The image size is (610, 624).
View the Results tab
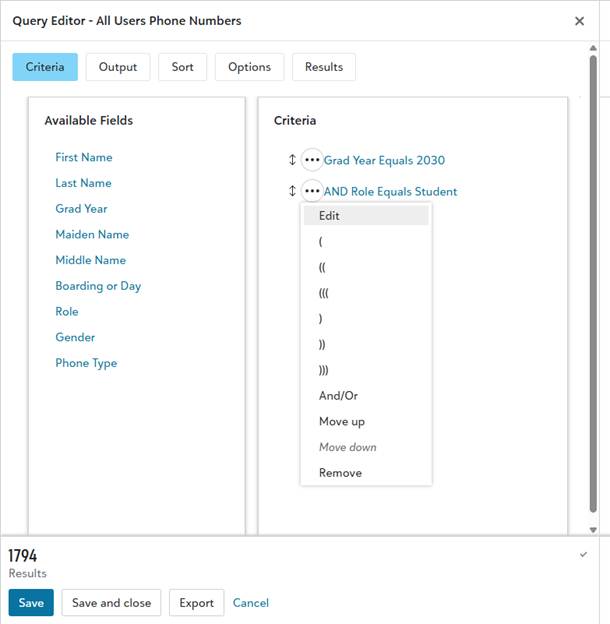[x=324, y=67]
